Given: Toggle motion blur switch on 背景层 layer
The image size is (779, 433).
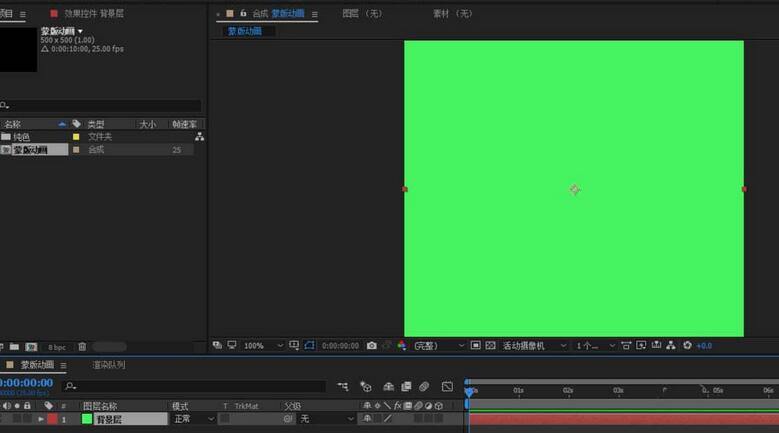Looking at the screenshot, I should [418, 419].
